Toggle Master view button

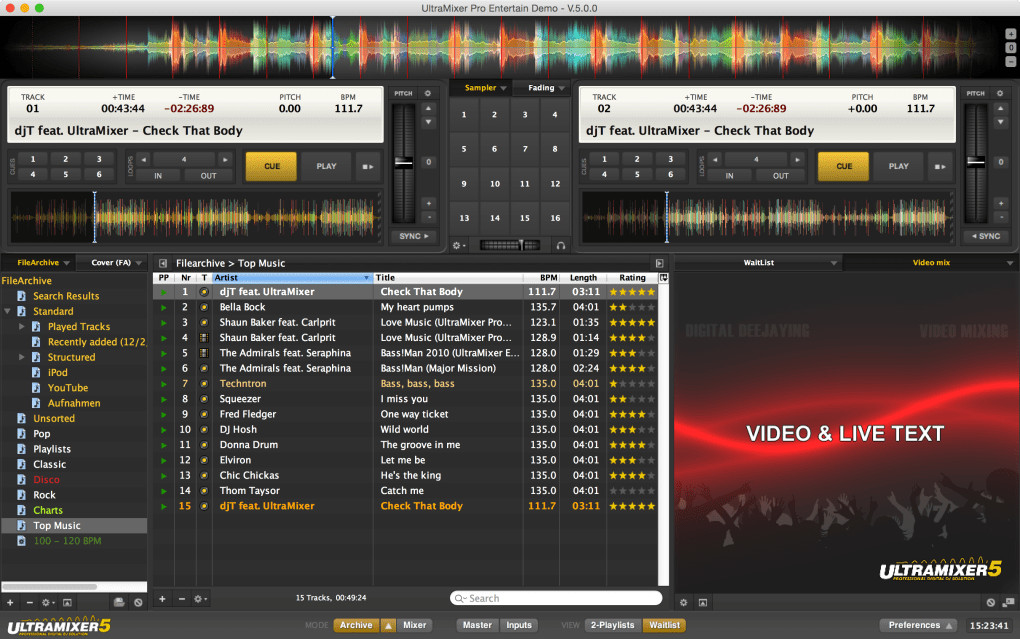pyautogui.click(x=477, y=625)
